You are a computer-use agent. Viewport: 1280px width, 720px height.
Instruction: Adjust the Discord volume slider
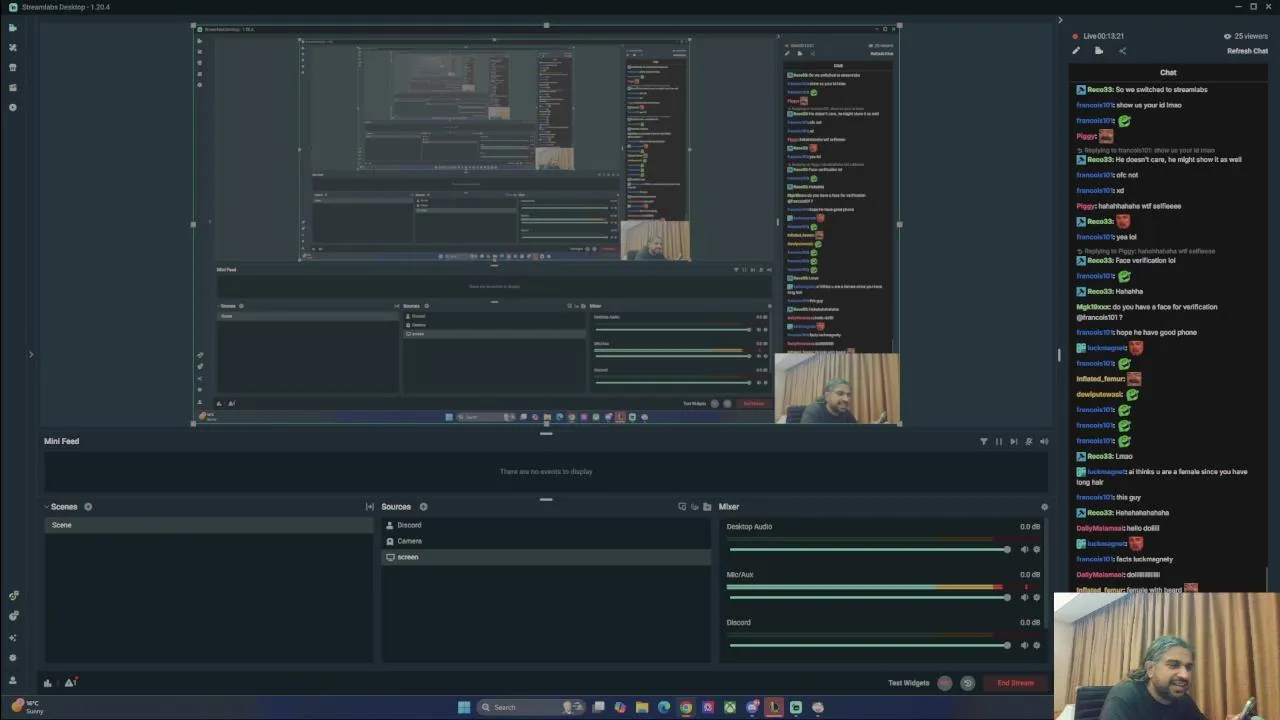tap(869, 645)
